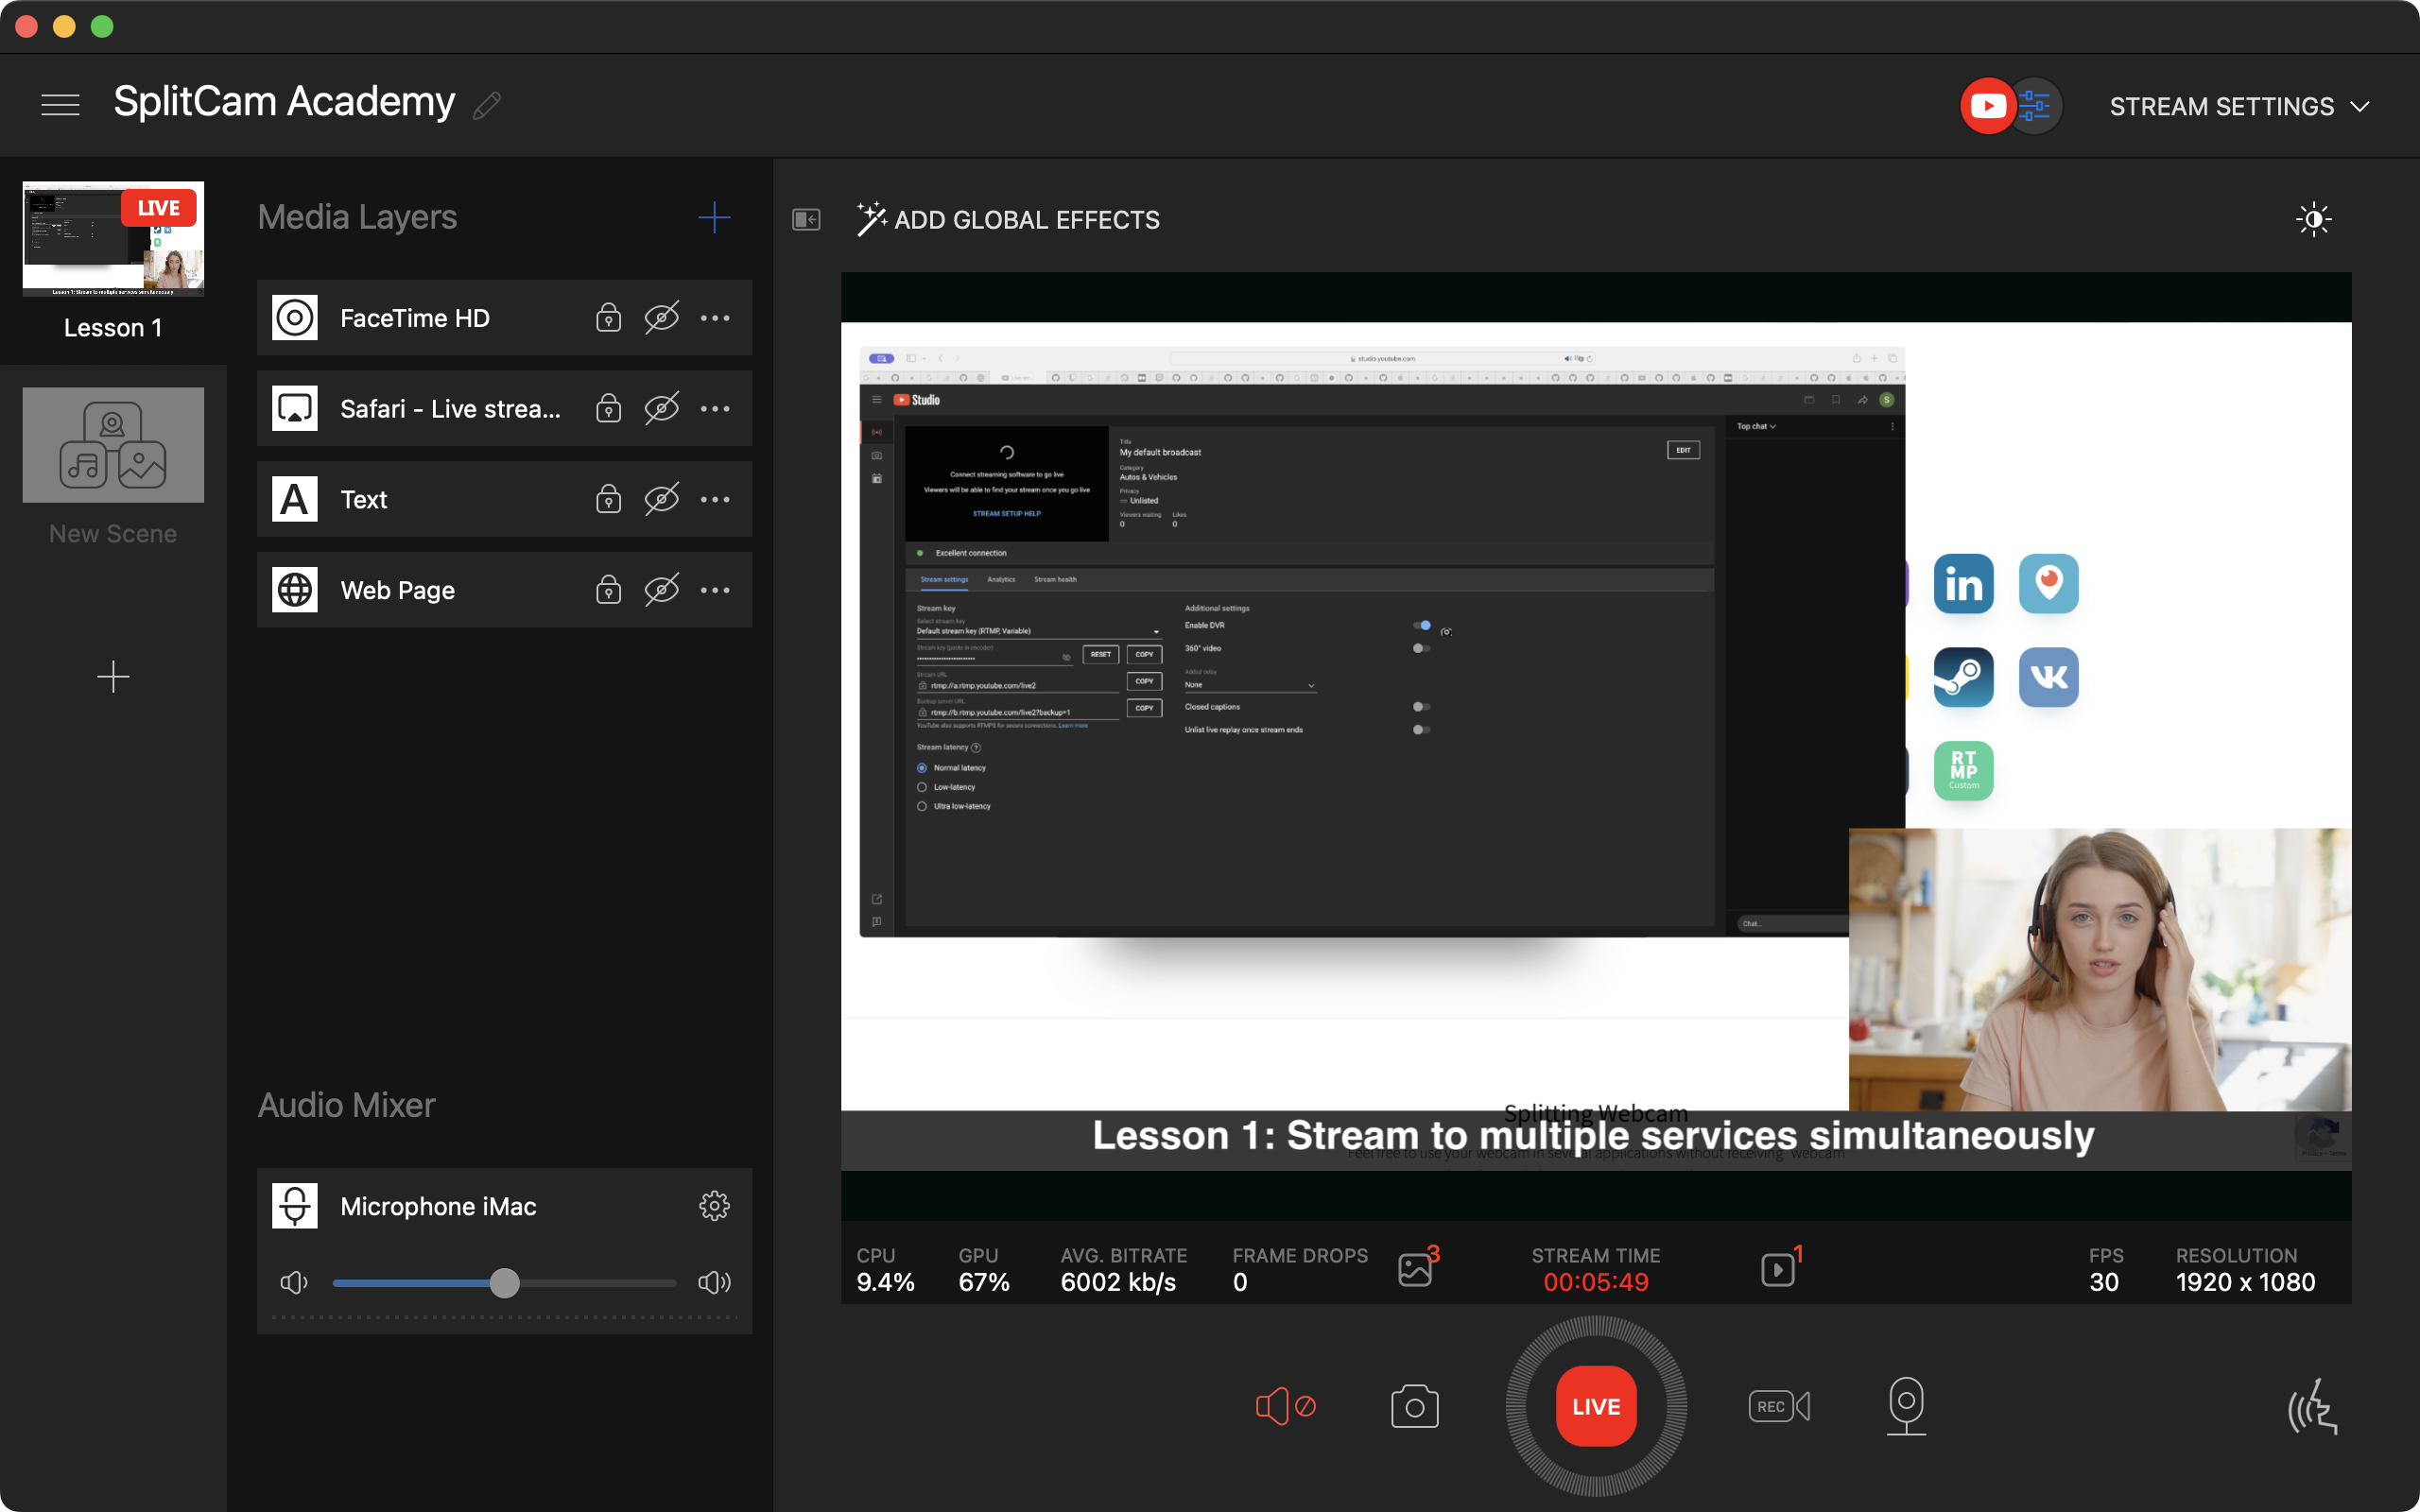
Task: Select the Text layer icon
Action: pyautogui.click(x=295, y=499)
